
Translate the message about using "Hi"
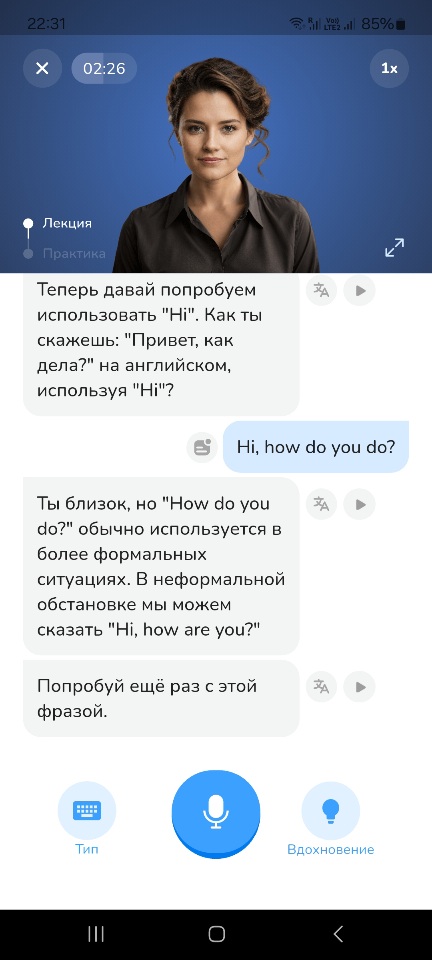click(321, 290)
